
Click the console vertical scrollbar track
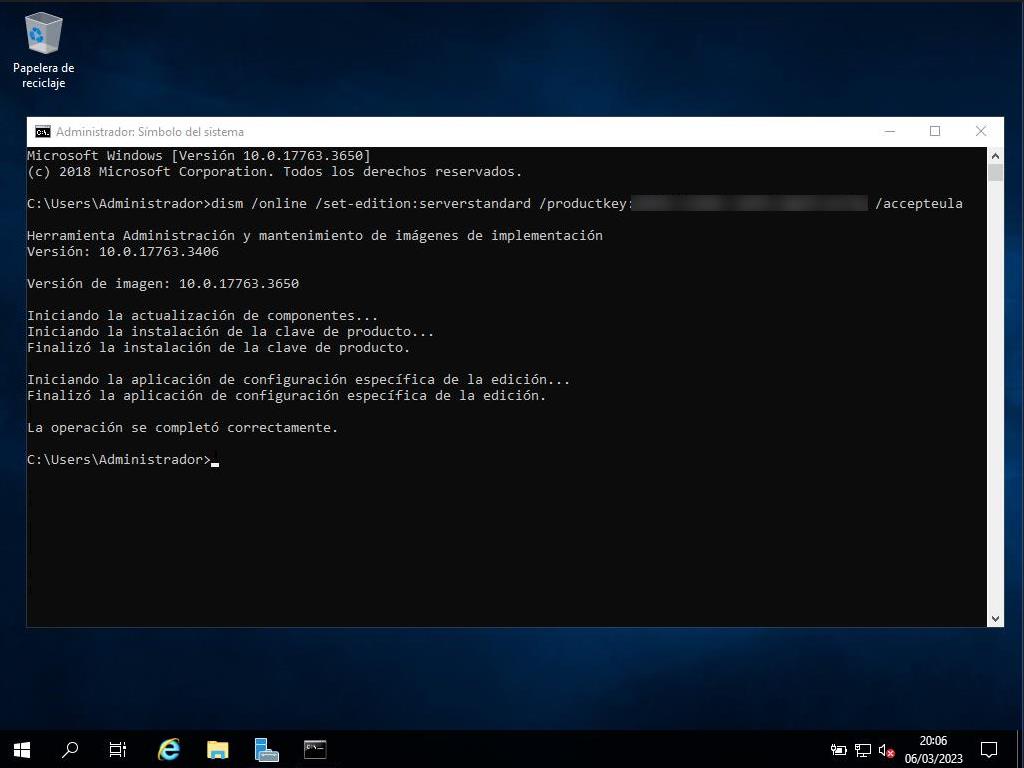995,400
